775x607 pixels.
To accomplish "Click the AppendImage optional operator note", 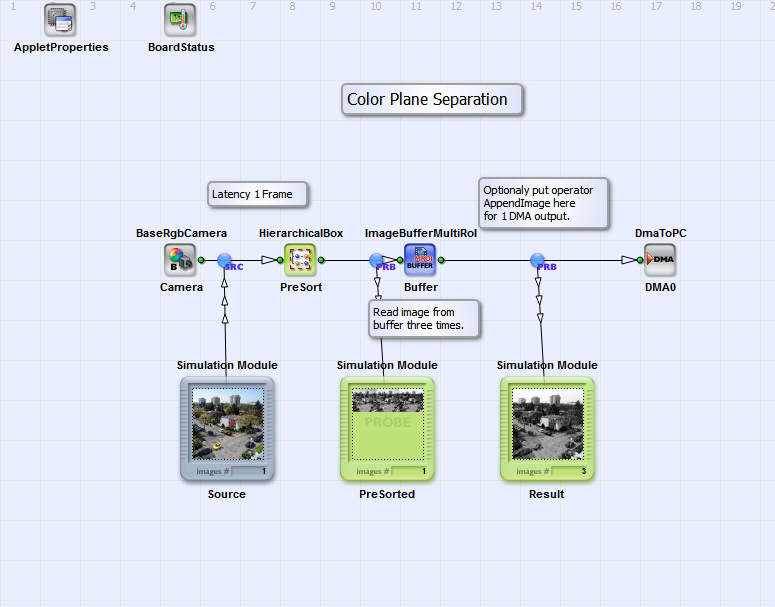I will click(x=543, y=203).
